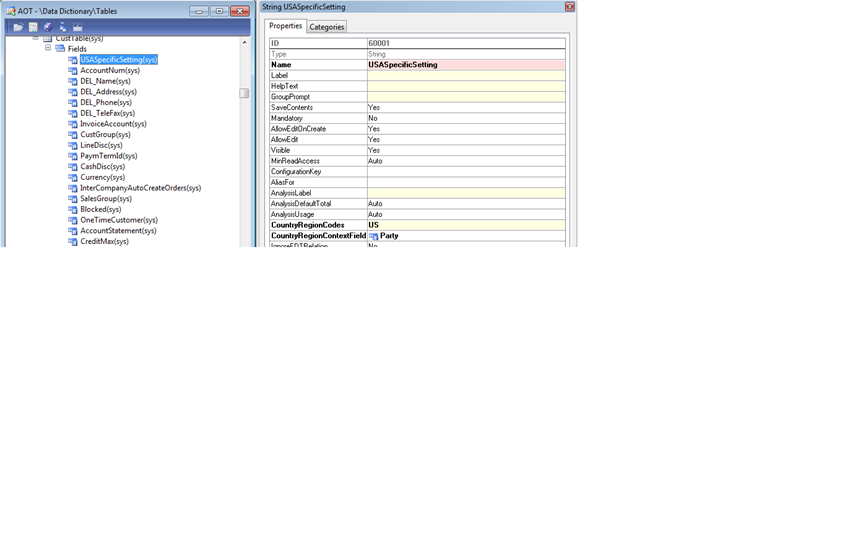Click the field icon beside Currency(sys)
This screenshot has width=864, height=540.
(73, 177)
